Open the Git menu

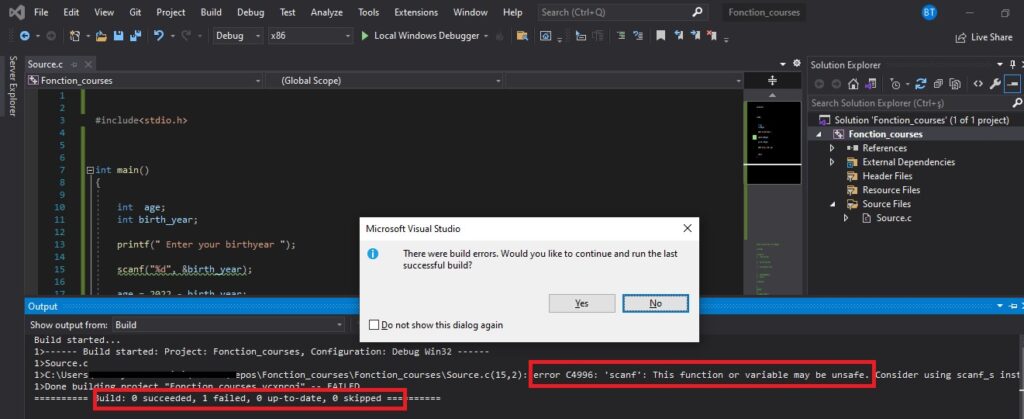(x=135, y=12)
